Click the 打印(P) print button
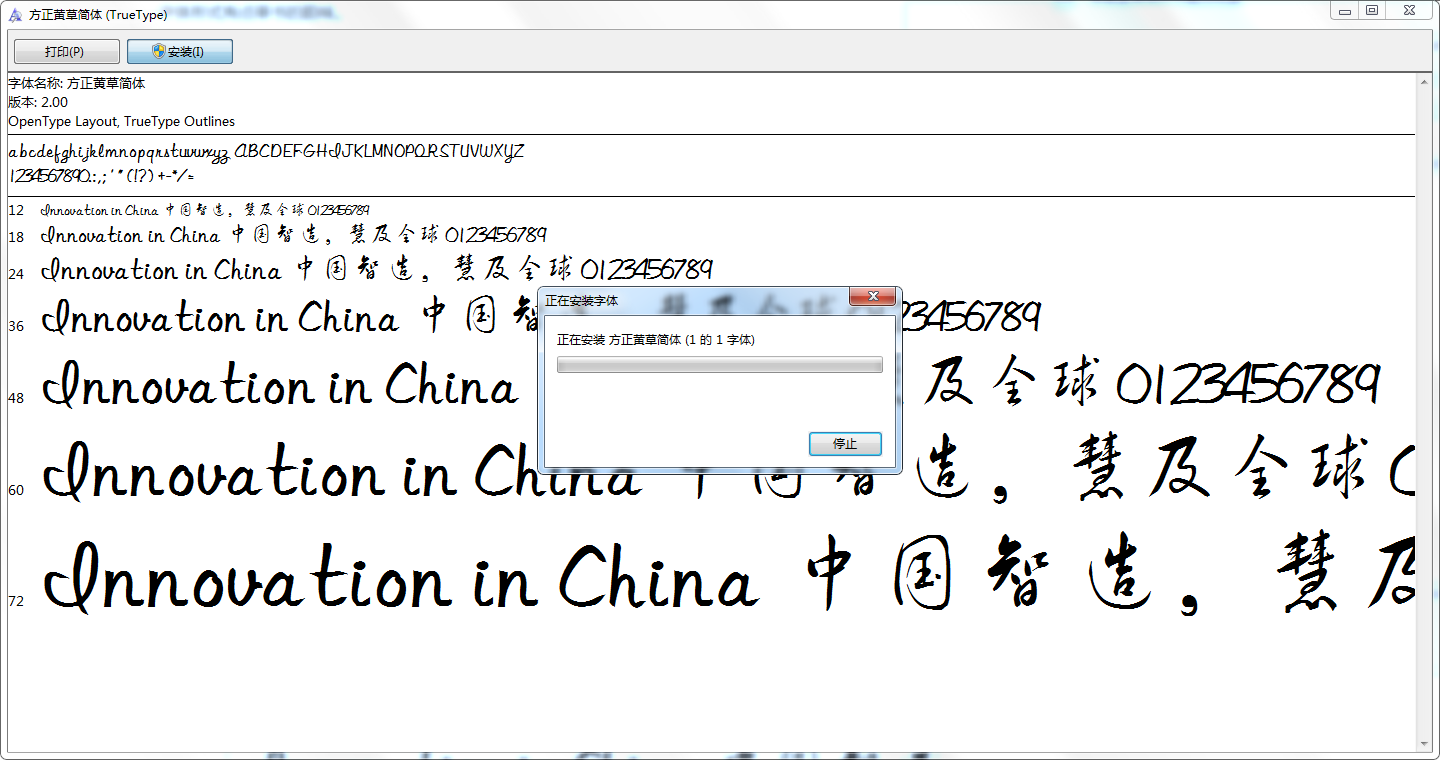 [x=65, y=51]
